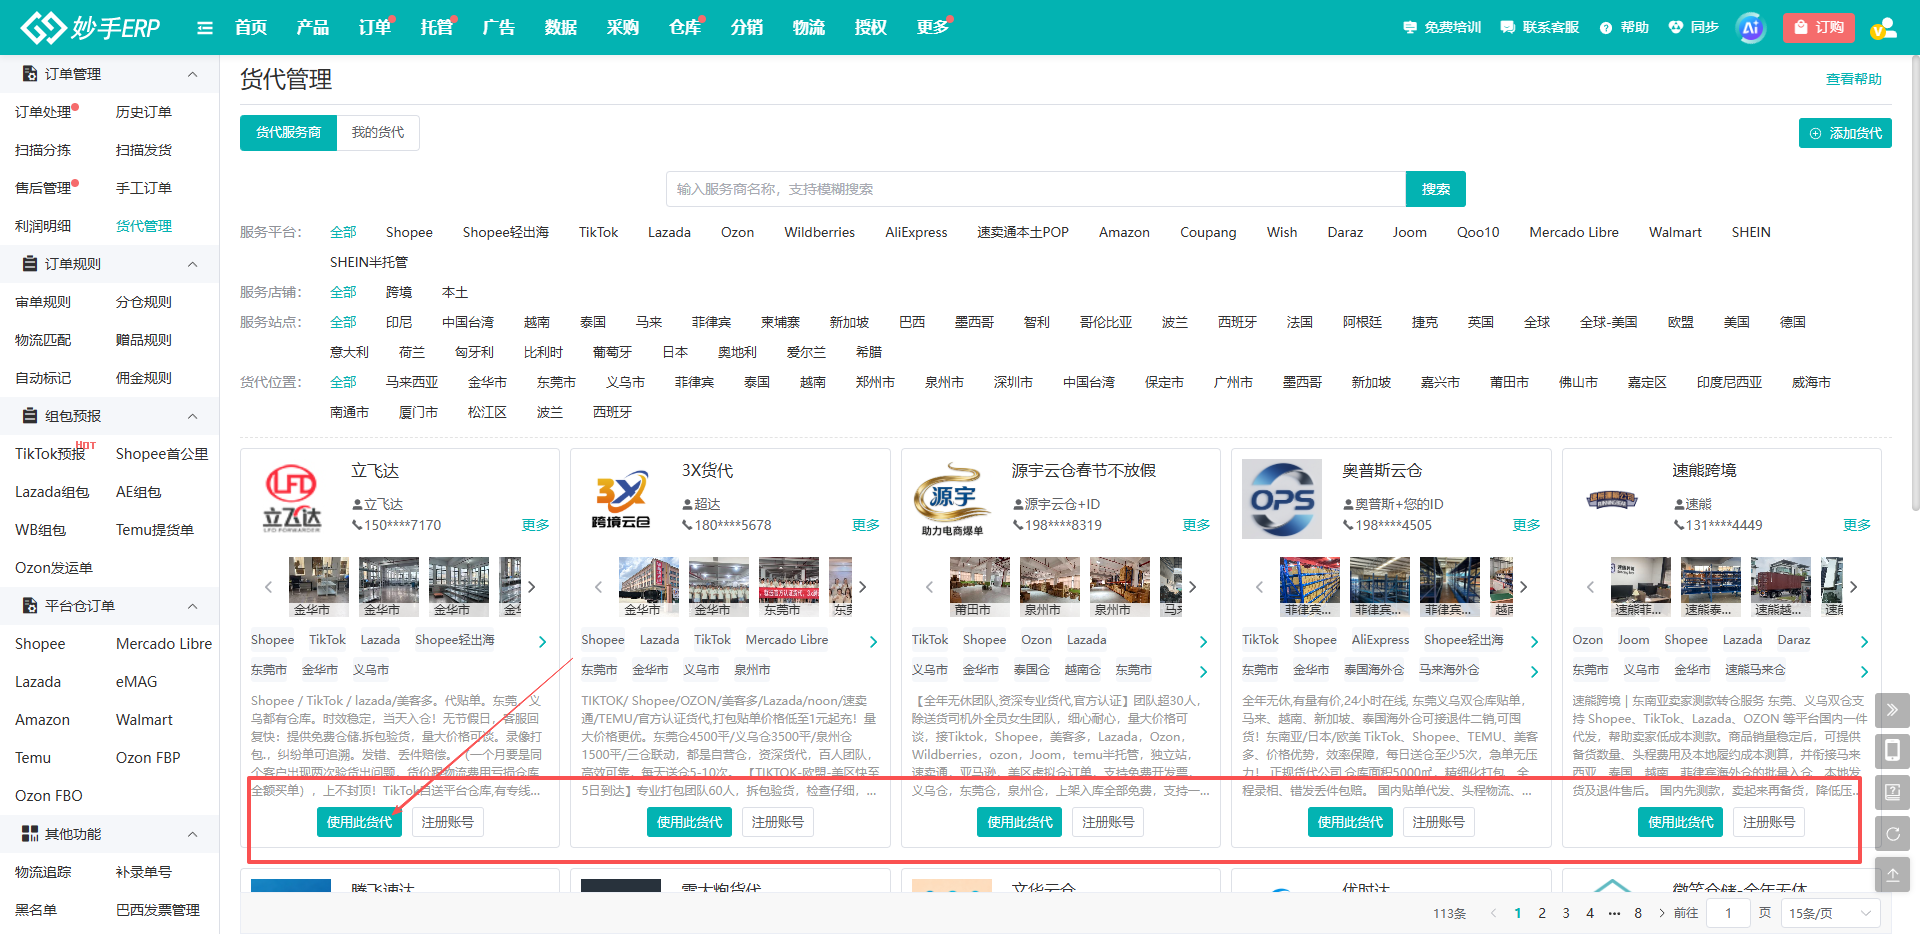Image resolution: width=1920 pixels, height=934 pixels.
Task: Expand platform list on 3X货代 card
Action: coord(873,642)
